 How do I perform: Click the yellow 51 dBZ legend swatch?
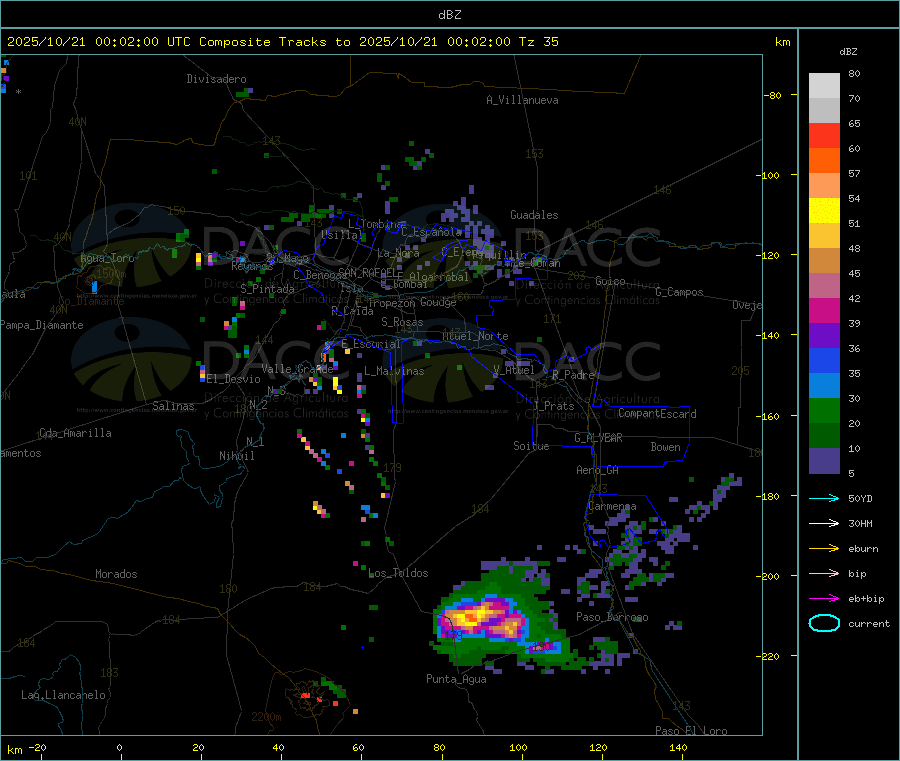824,211
